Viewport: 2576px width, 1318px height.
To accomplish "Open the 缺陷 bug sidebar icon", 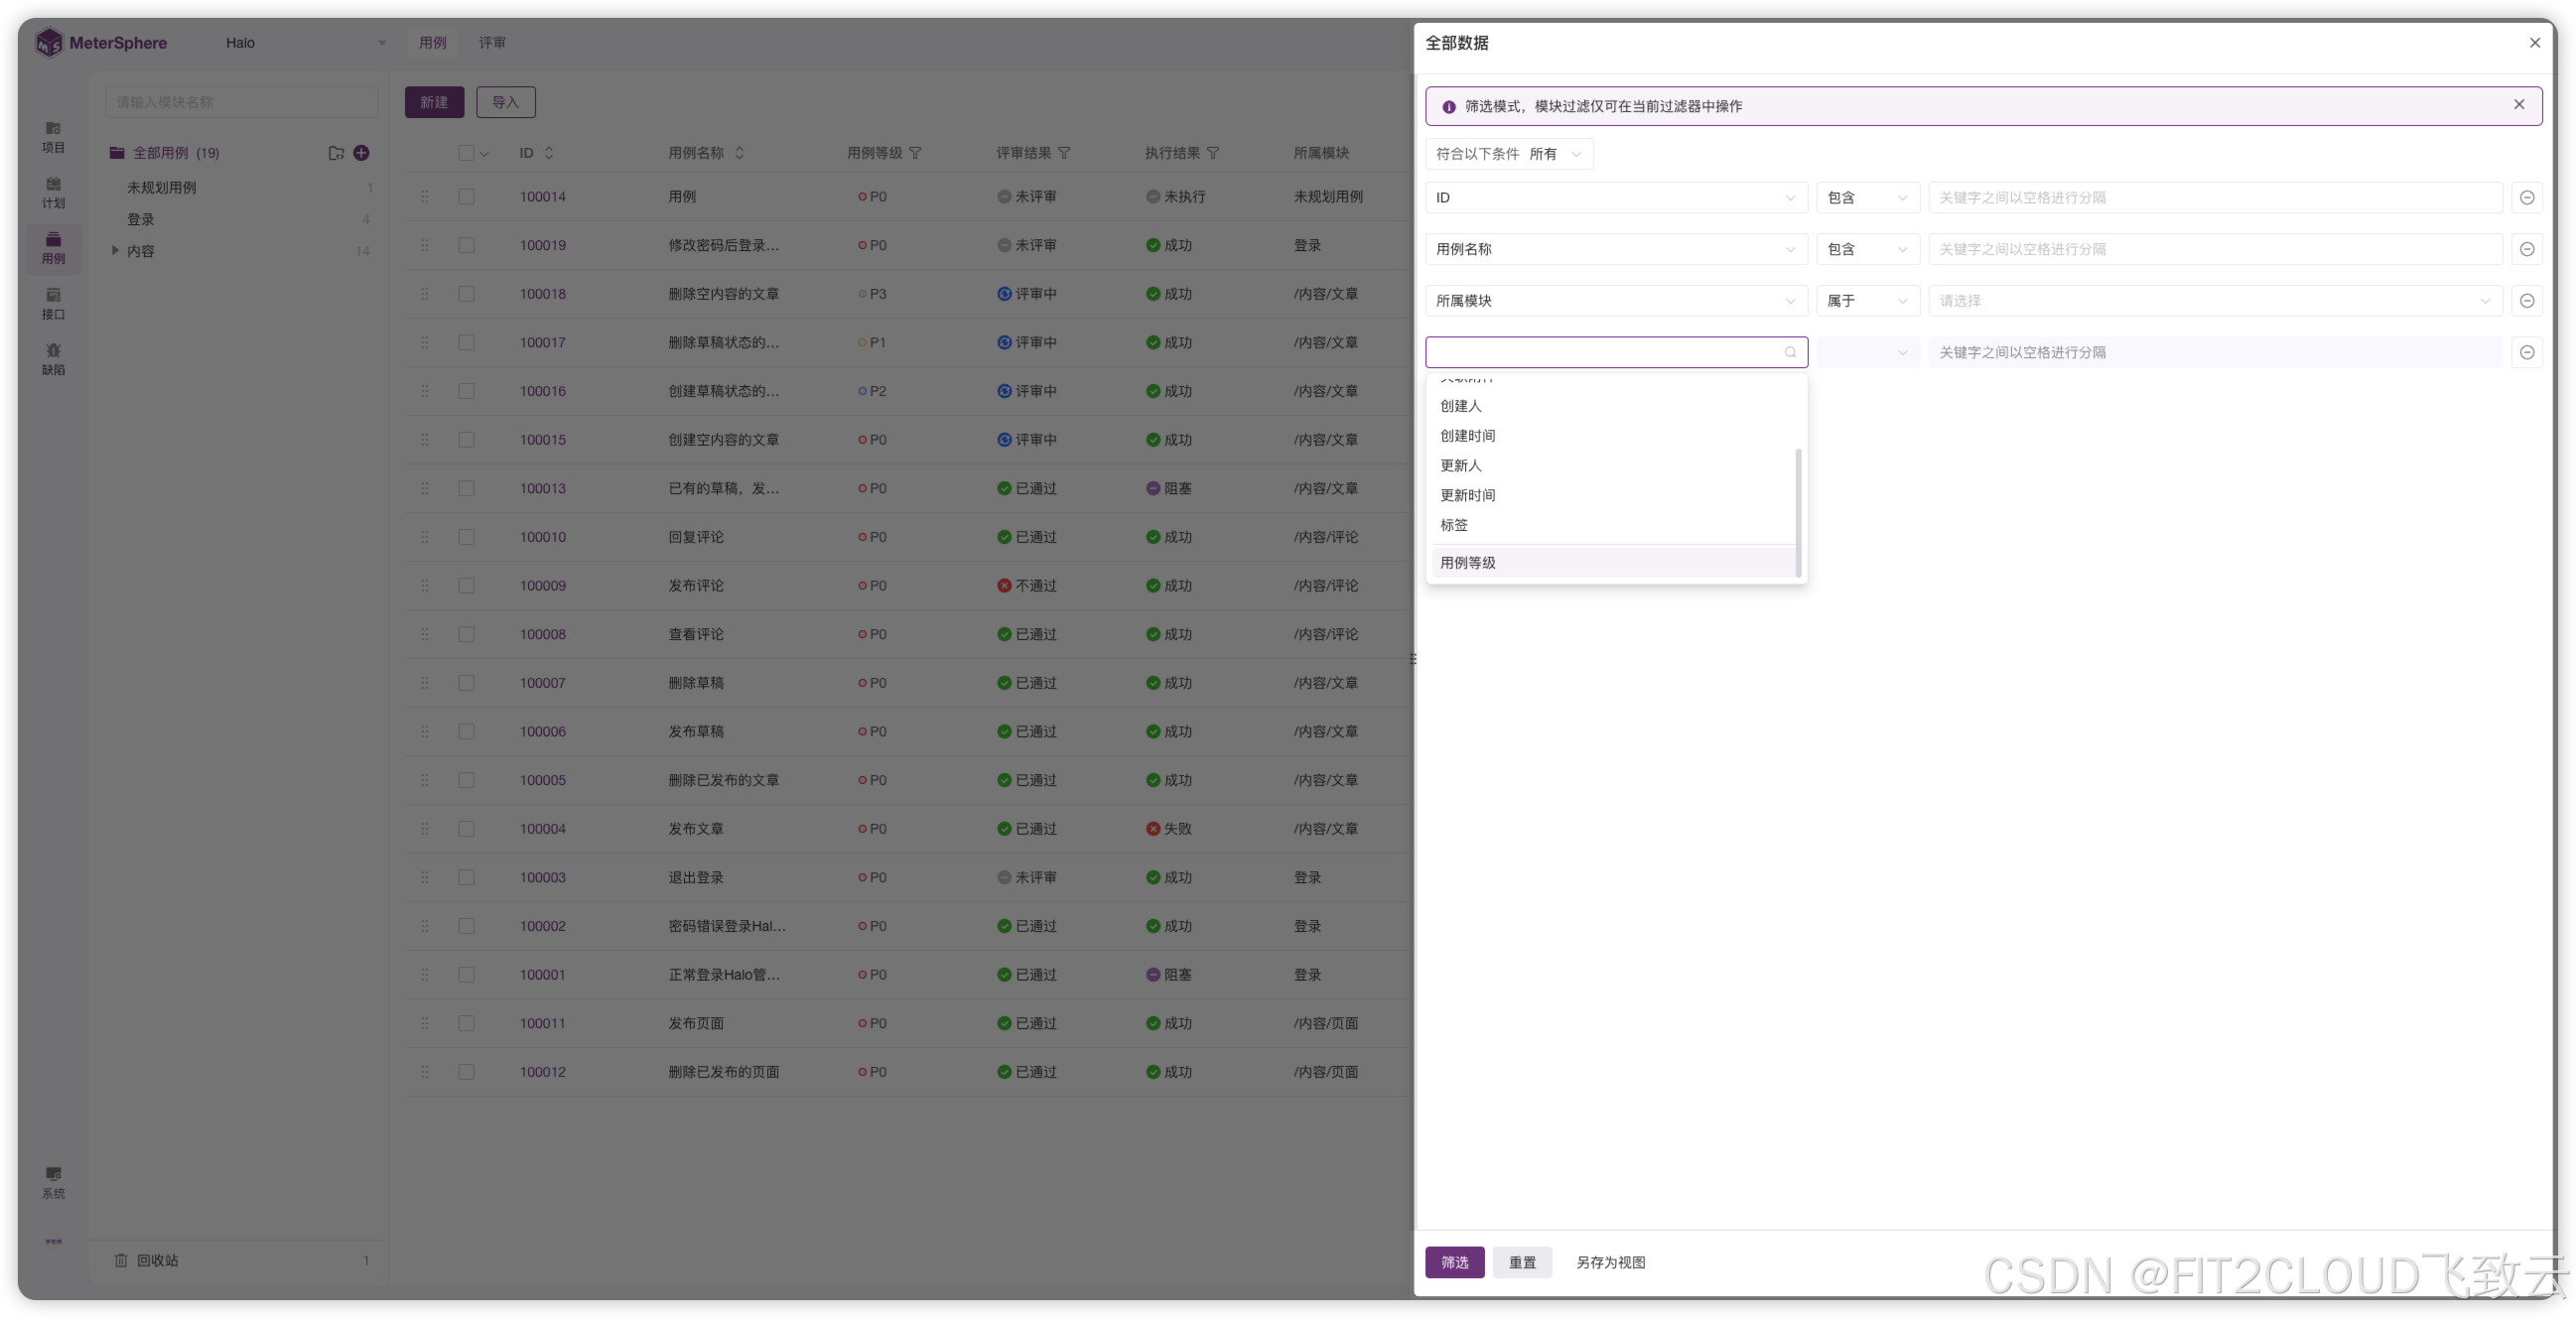I will pos(53,359).
